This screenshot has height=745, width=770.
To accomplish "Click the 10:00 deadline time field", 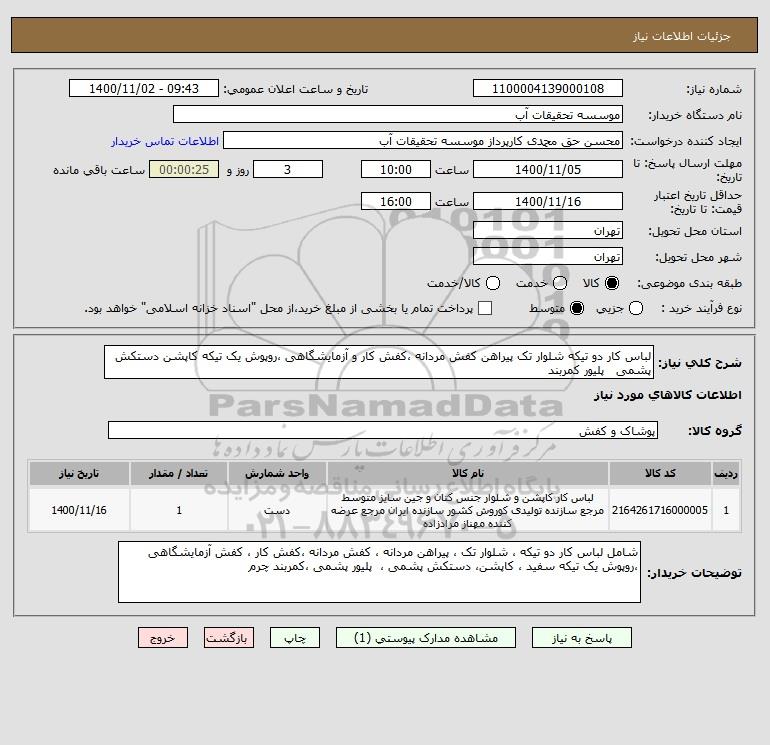I will [x=396, y=169].
